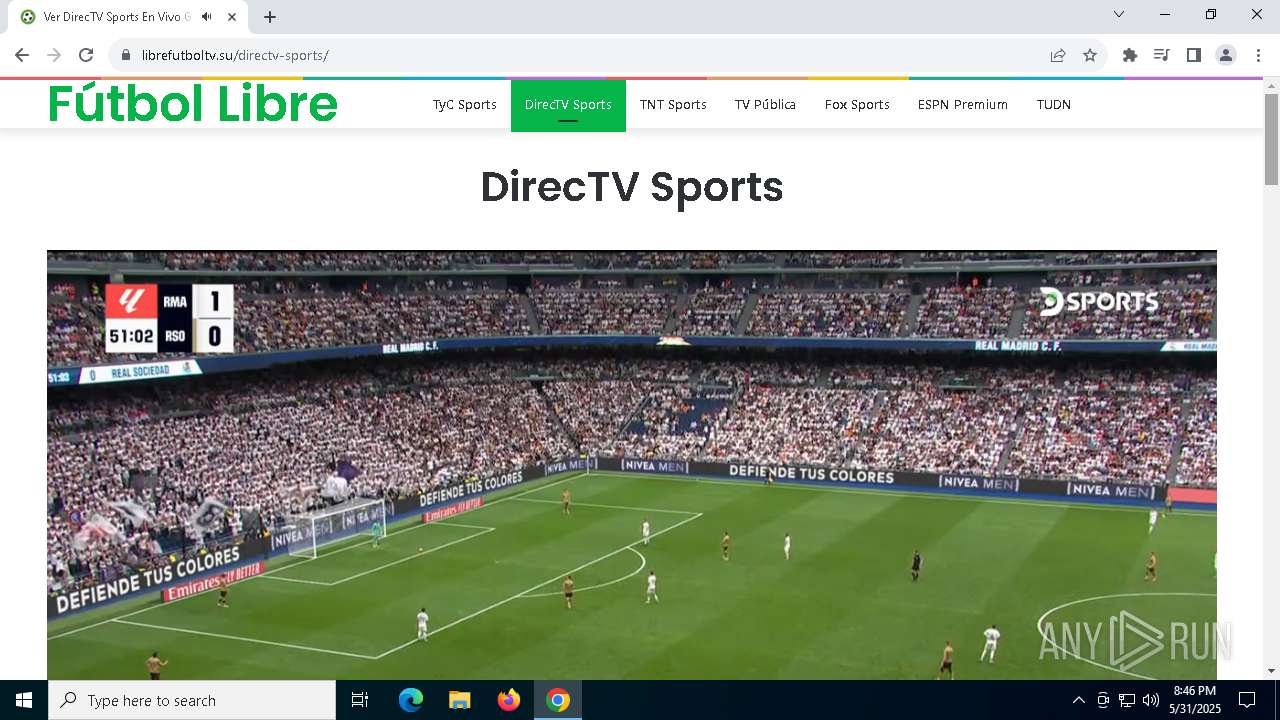
Task: Open the ESPN Premium channel
Action: 963,104
